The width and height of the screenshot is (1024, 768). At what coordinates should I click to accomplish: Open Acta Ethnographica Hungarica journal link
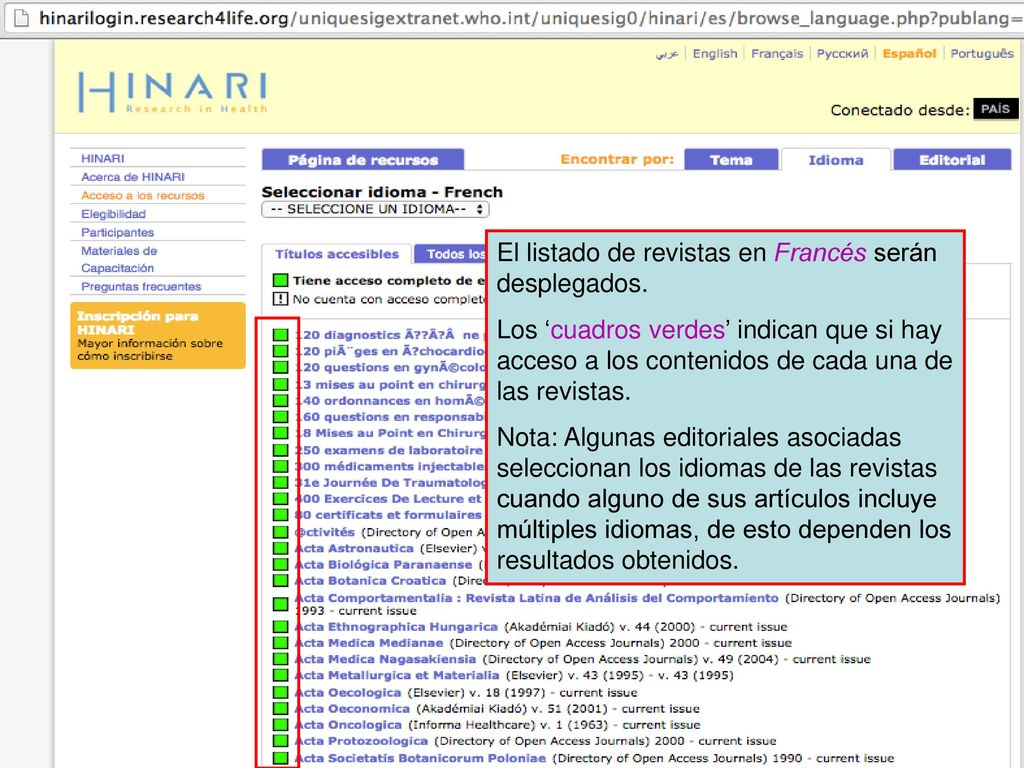point(396,626)
